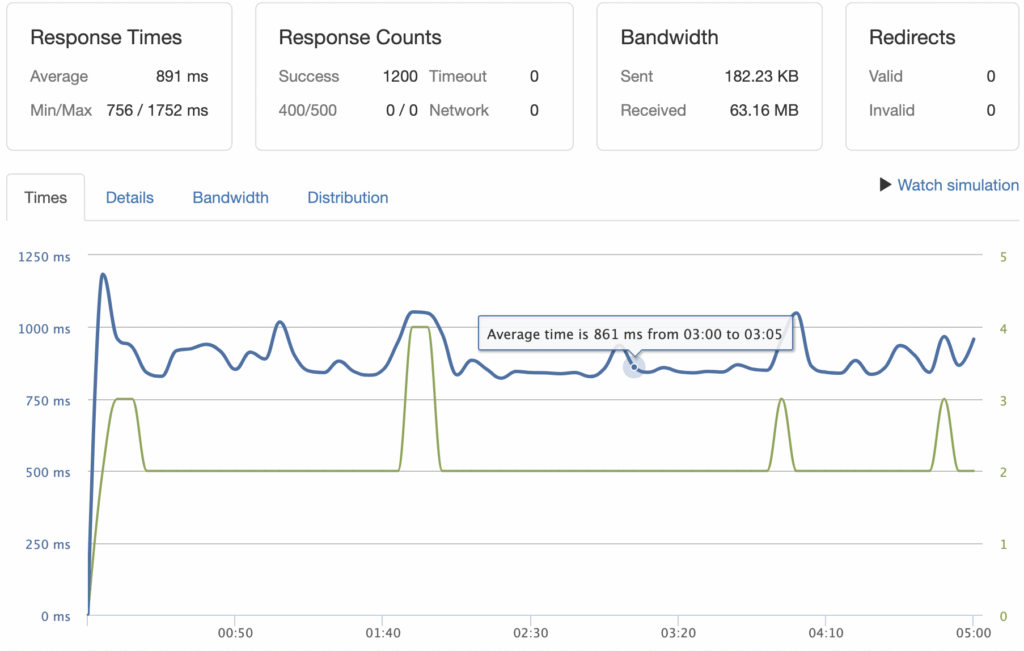
Task: Click the 05:00 label on the time axis
Action: [x=972, y=633]
